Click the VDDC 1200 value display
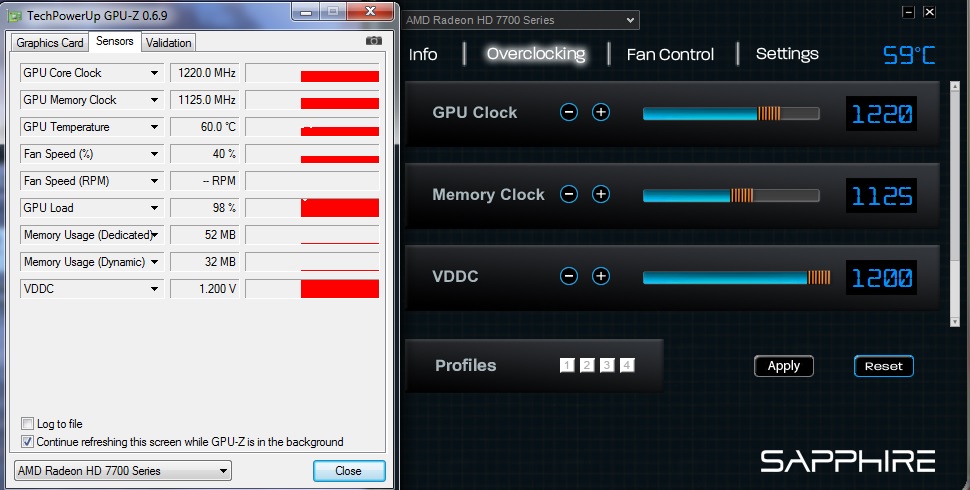 point(882,277)
